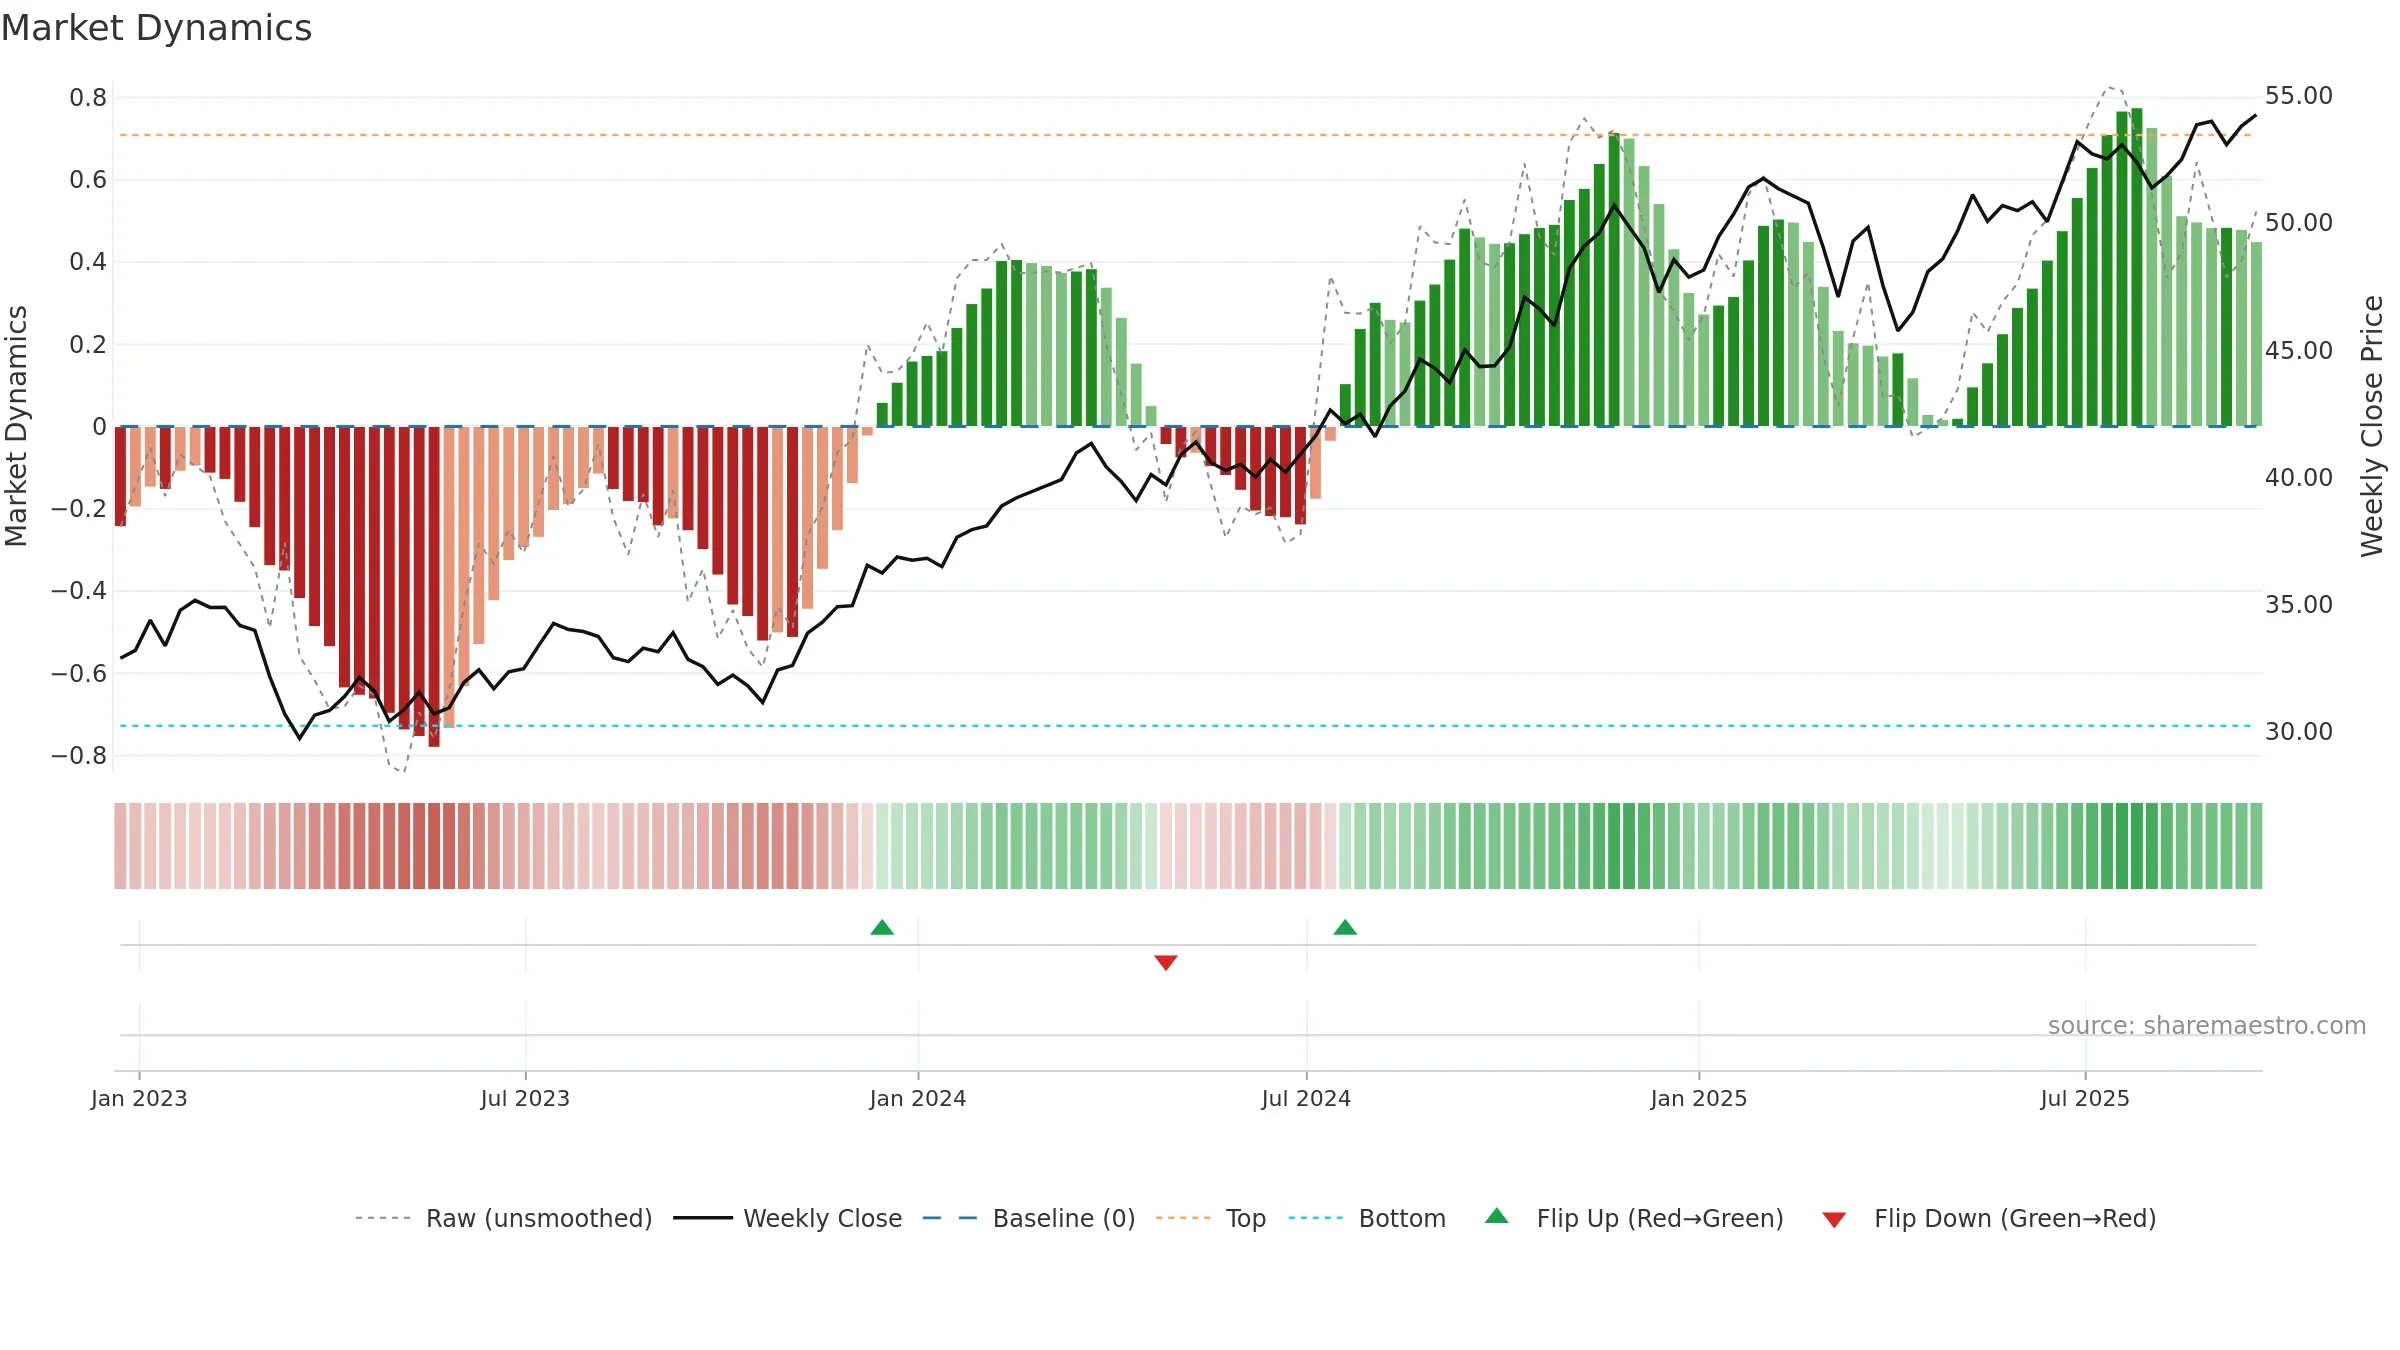Toggle the Baseline (0) legend entry

click(1029, 1218)
